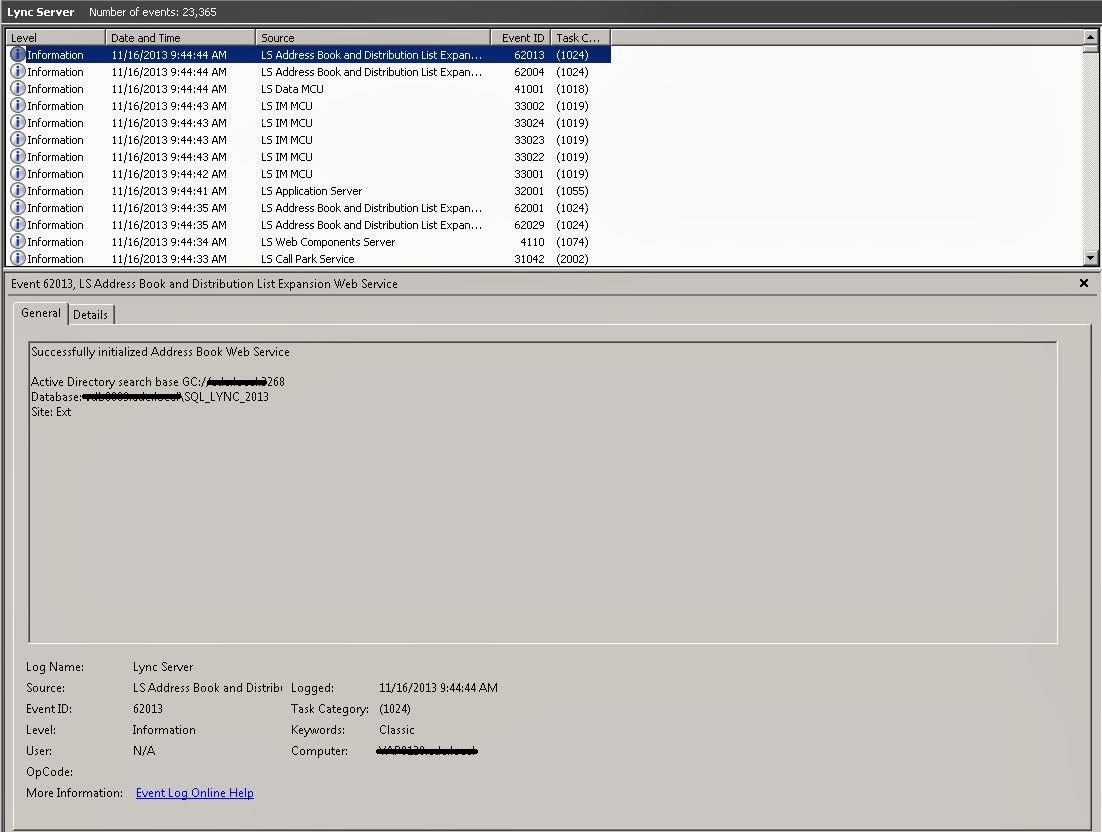Viewport: 1102px width, 832px height.
Task: Click information icon of event 62004 row
Action: [x=18, y=71]
